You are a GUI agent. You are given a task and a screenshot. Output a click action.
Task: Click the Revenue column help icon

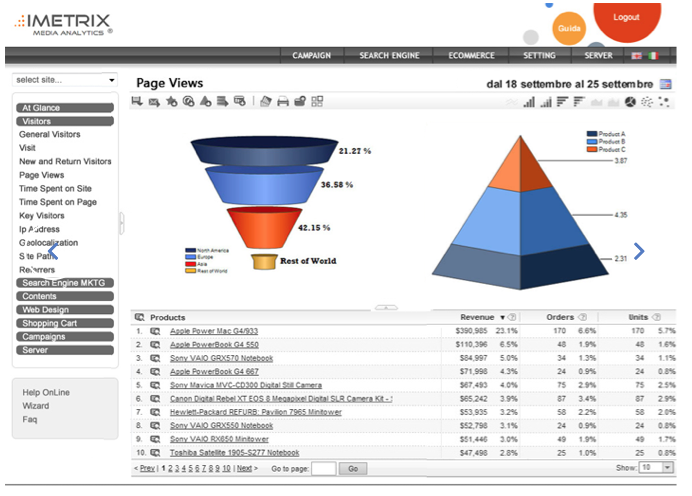[x=511, y=317]
